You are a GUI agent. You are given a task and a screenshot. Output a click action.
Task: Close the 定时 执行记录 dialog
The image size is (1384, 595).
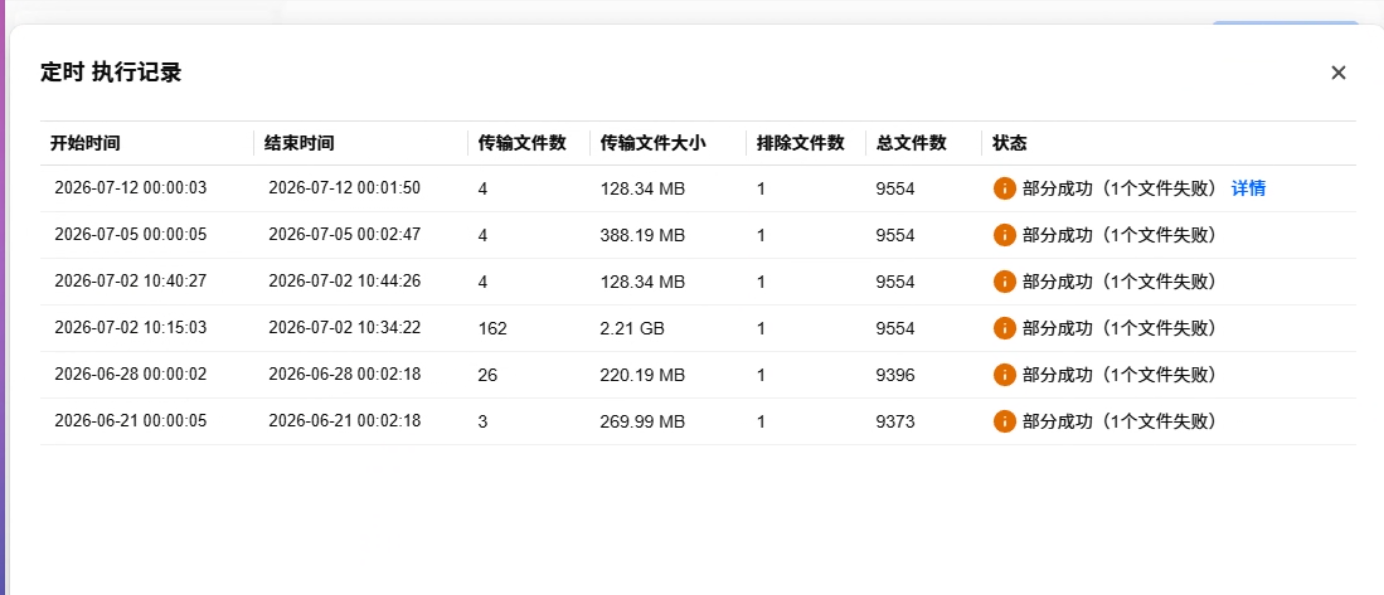point(1338,73)
